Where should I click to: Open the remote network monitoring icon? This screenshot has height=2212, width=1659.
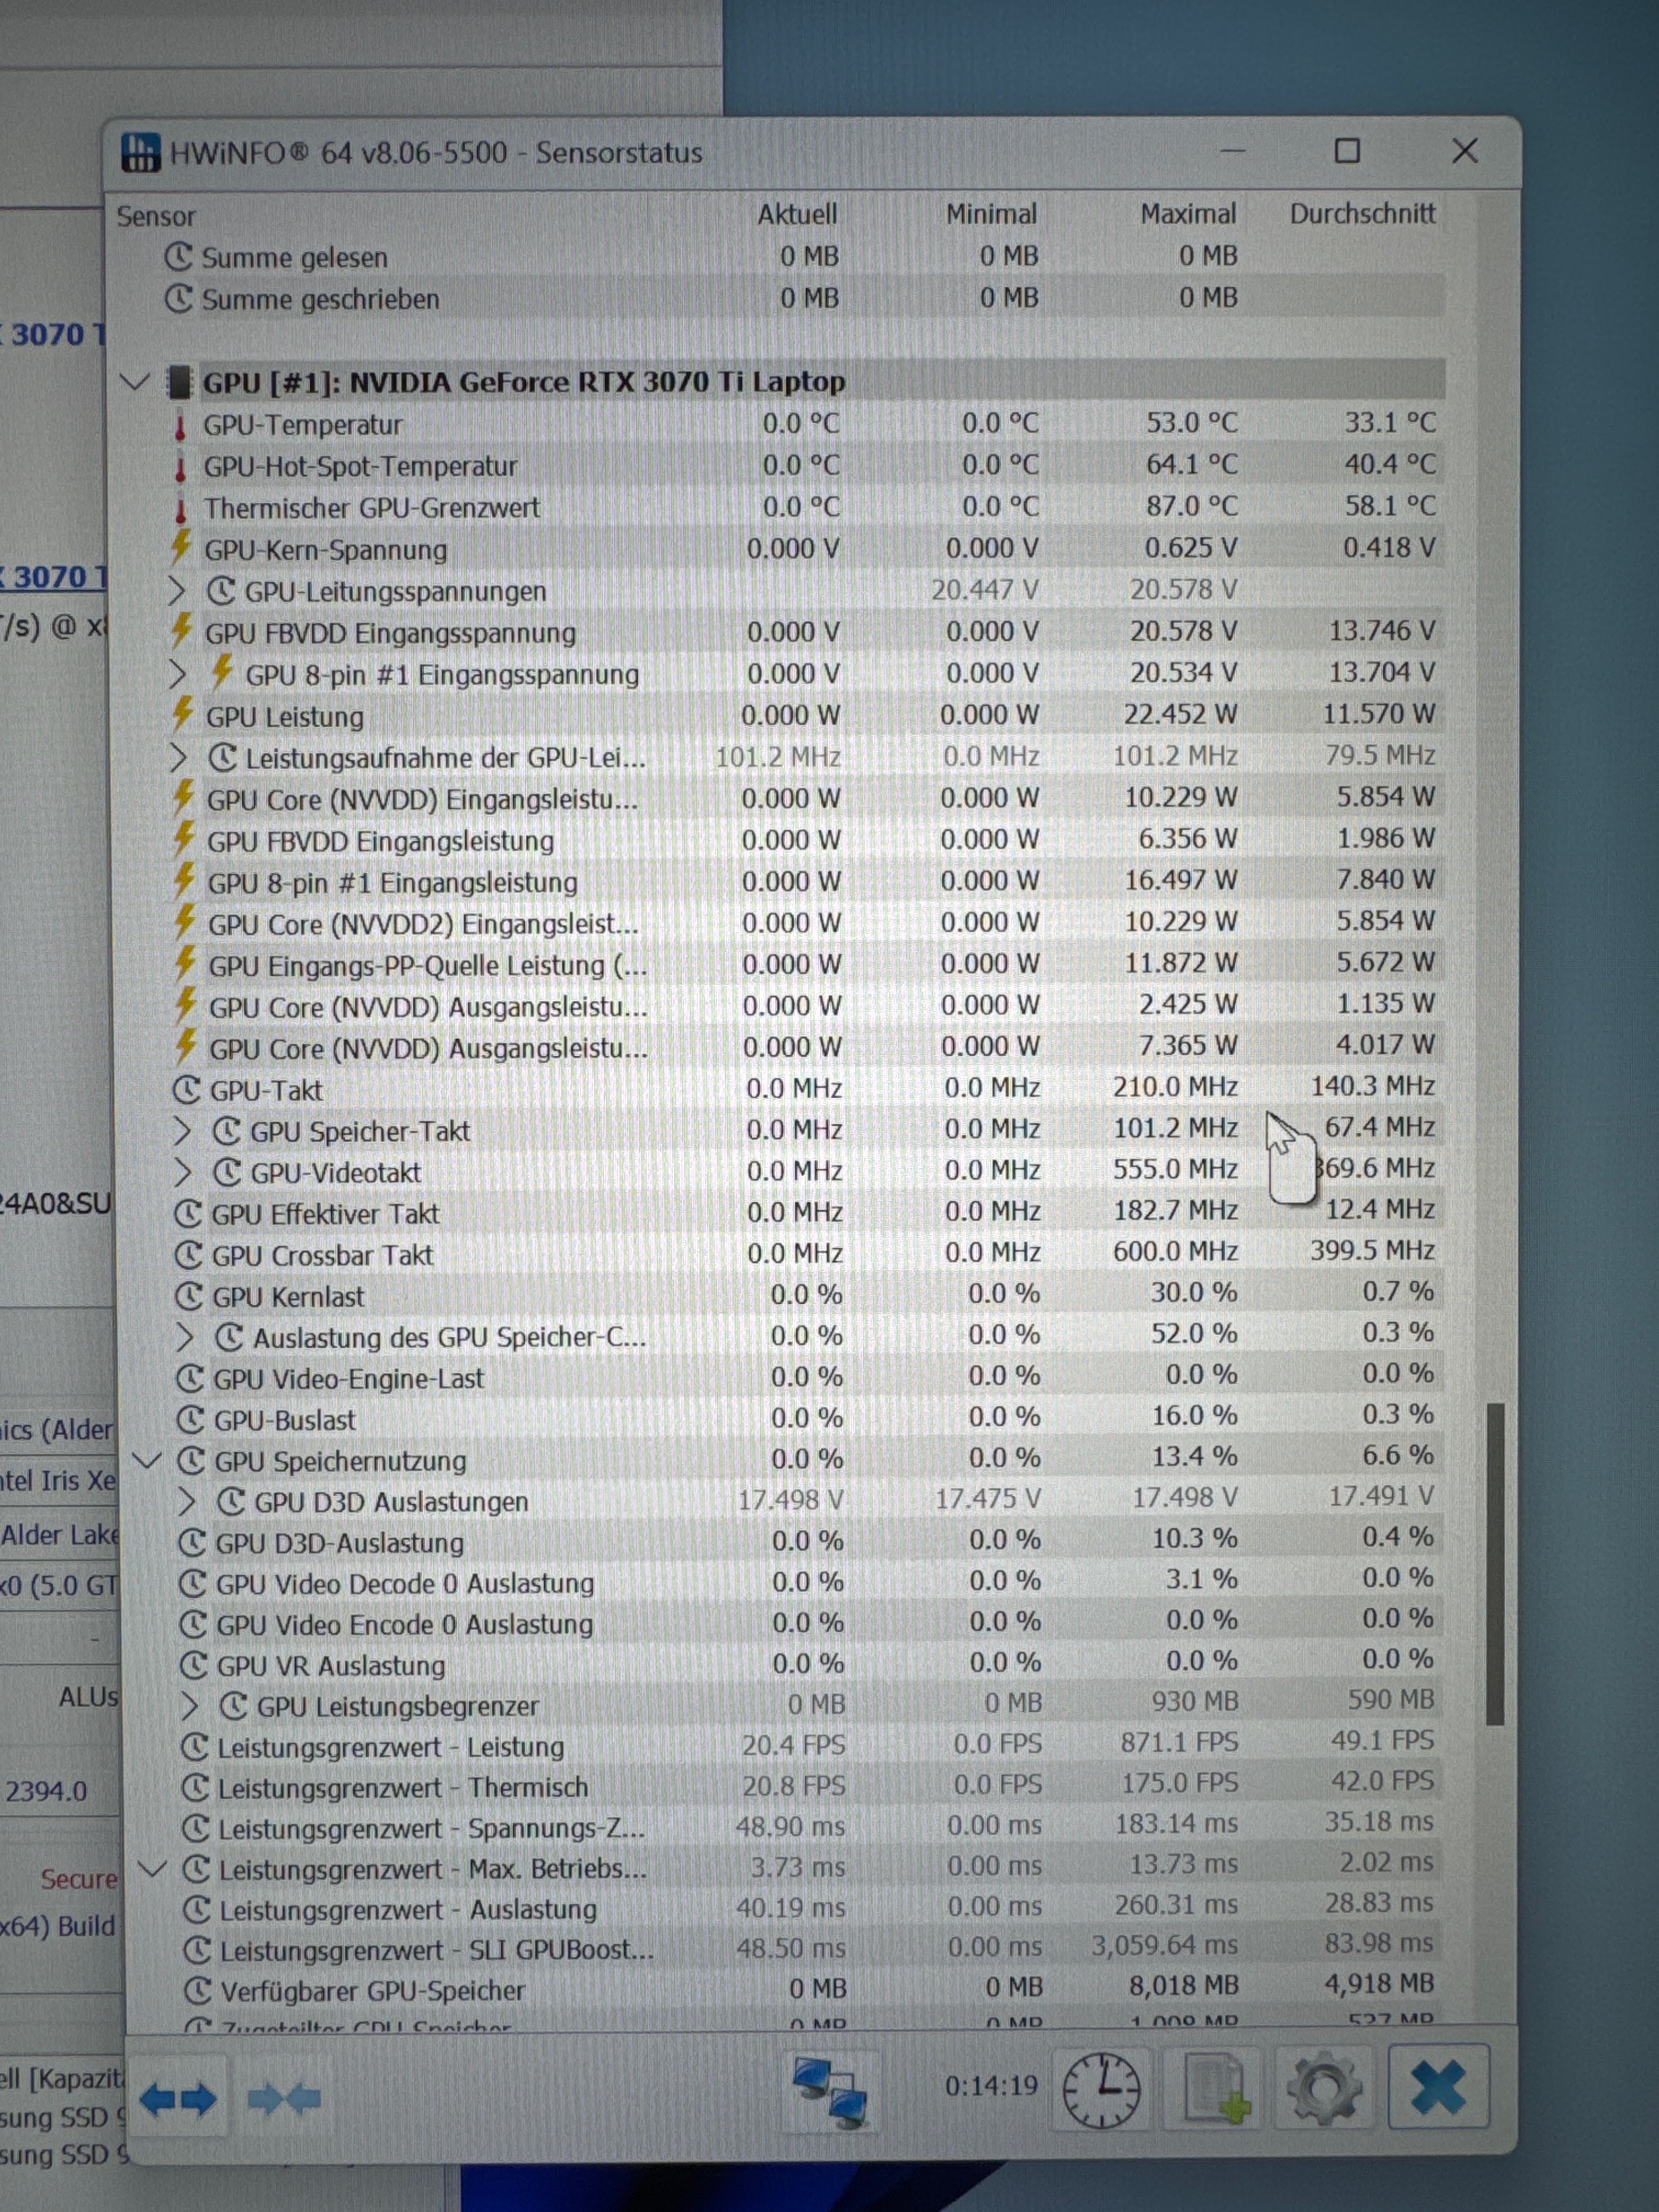[830, 2092]
